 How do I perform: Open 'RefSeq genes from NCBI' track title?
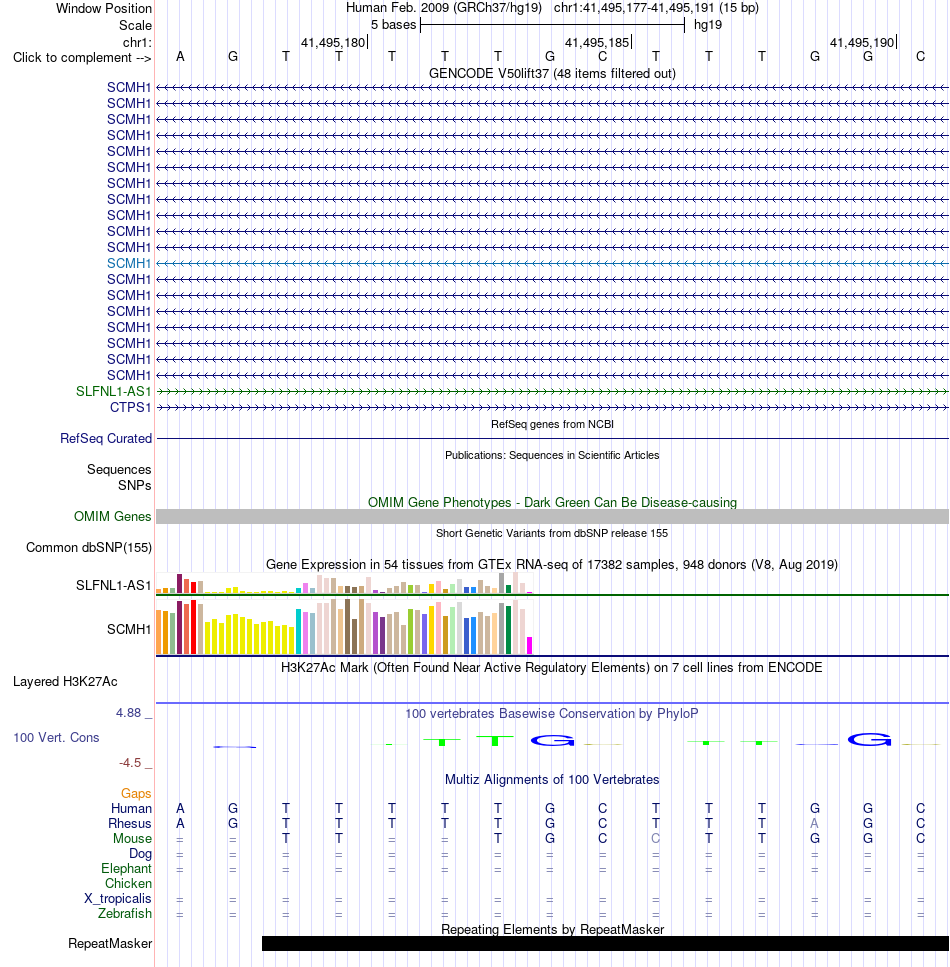pyautogui.click(x=552, y=424)
